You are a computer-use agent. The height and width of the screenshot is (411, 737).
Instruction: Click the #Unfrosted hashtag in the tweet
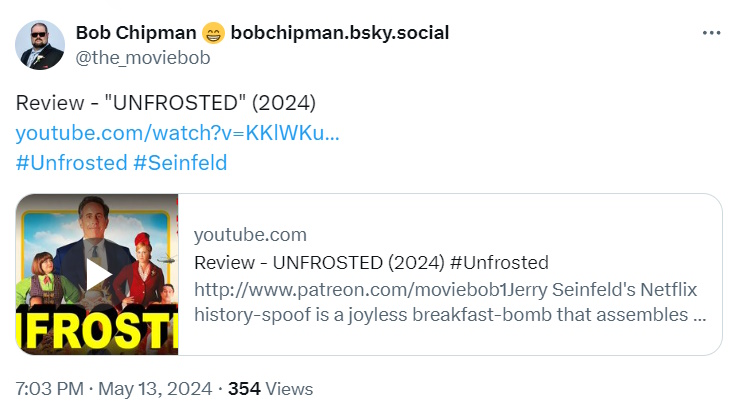pos(71,162)
